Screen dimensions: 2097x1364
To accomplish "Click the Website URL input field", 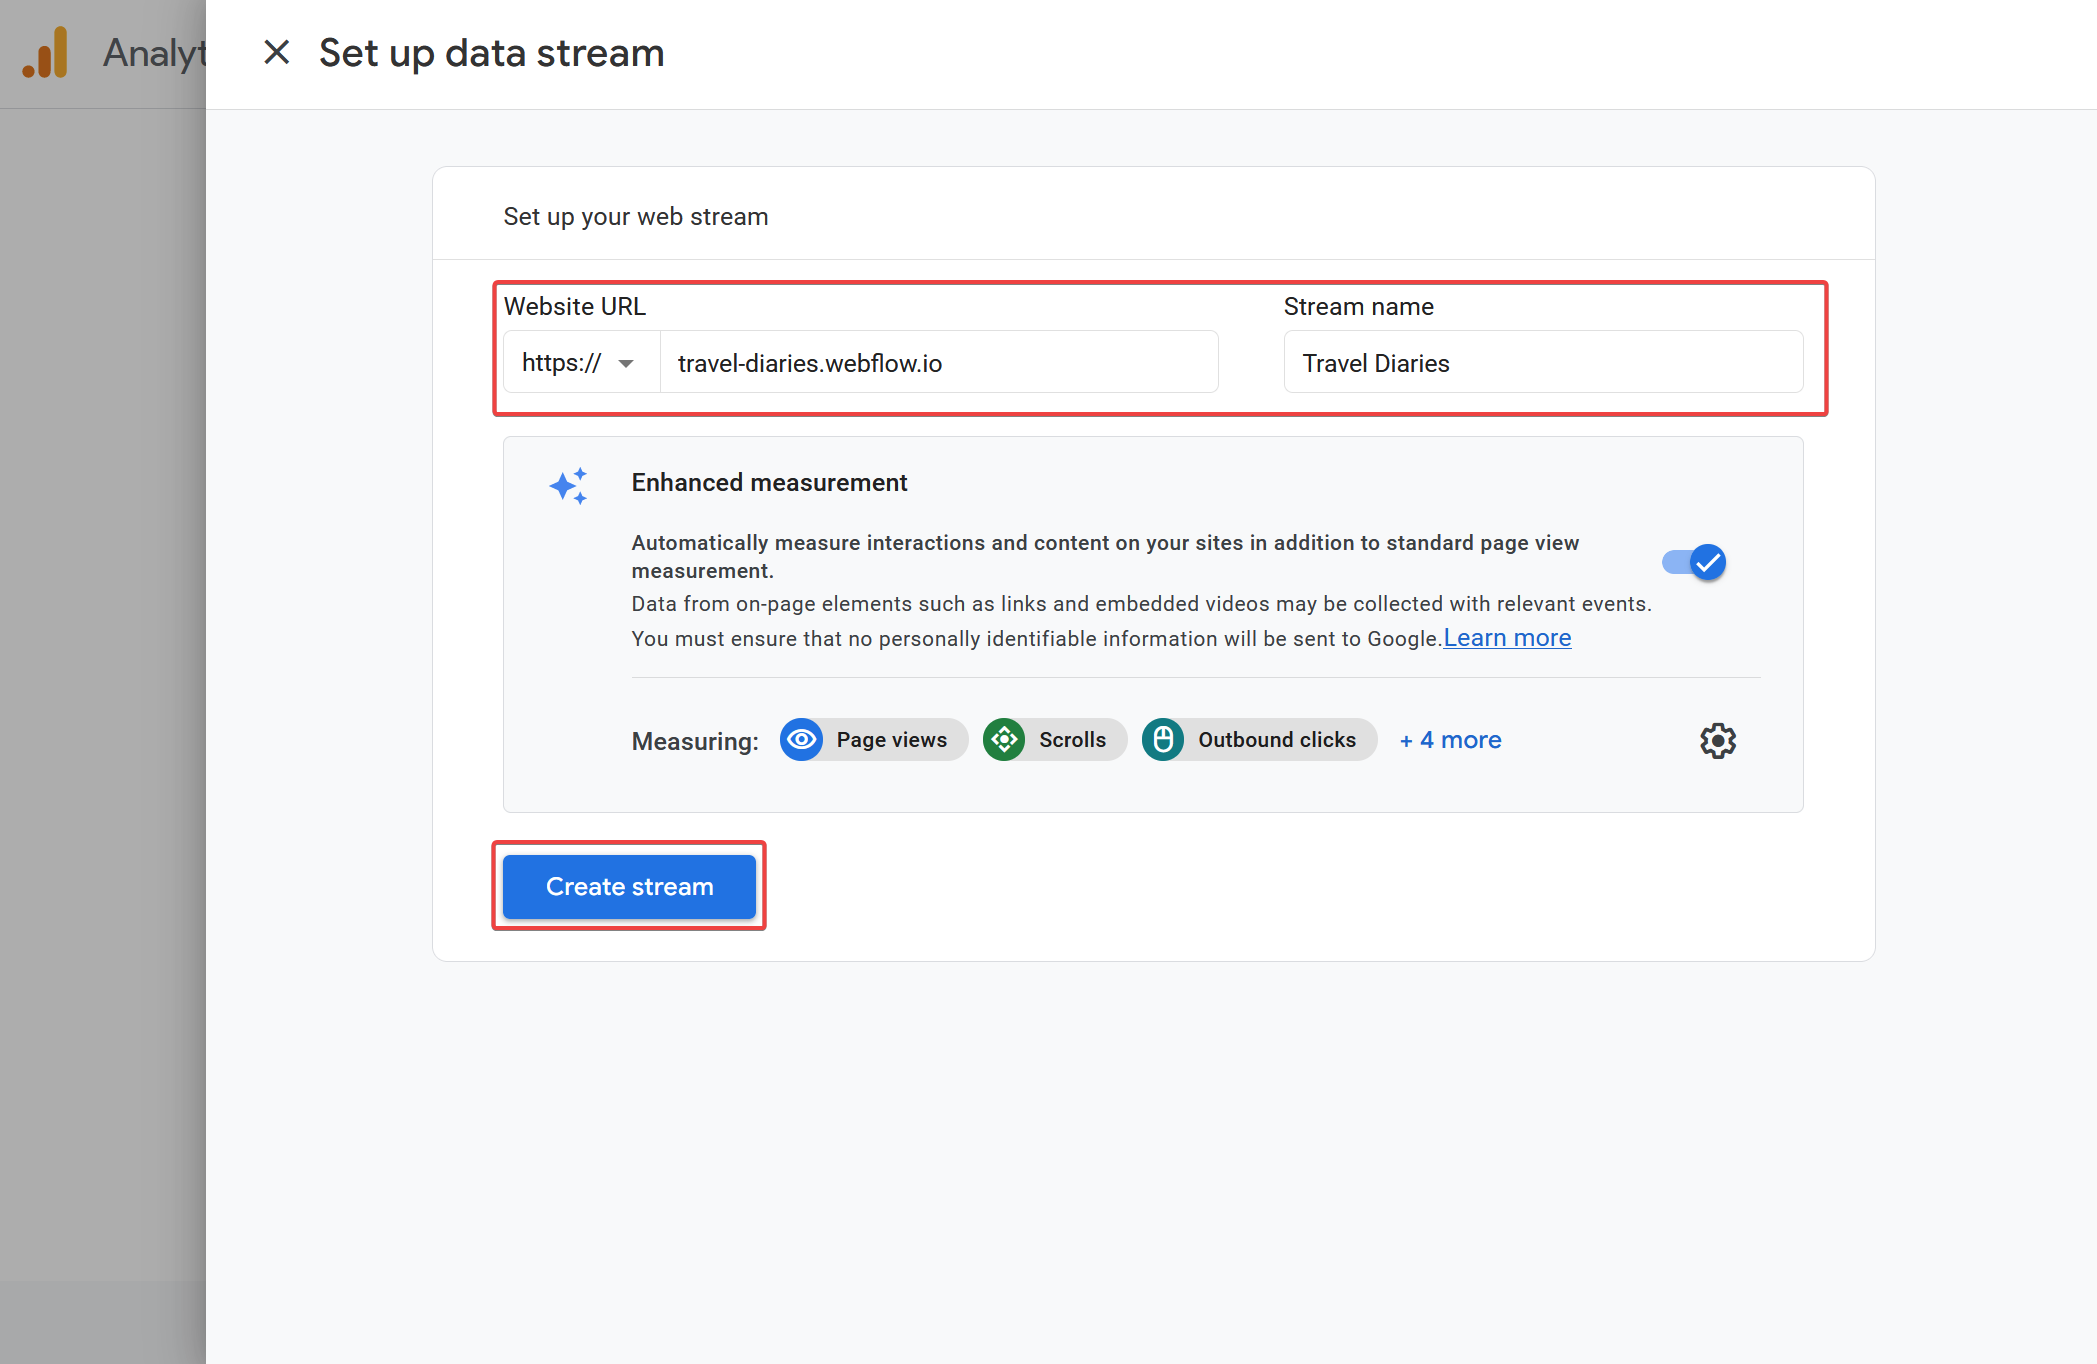I will point(938,363).
